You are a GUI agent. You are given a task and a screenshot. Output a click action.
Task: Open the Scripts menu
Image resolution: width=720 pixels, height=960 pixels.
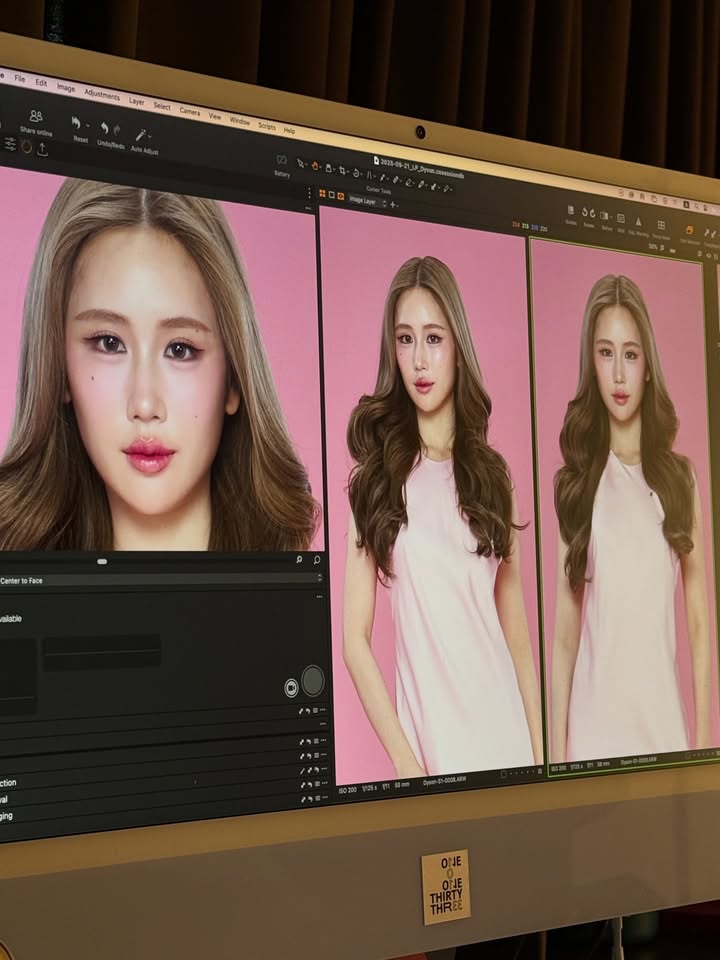tap(266, 126)
